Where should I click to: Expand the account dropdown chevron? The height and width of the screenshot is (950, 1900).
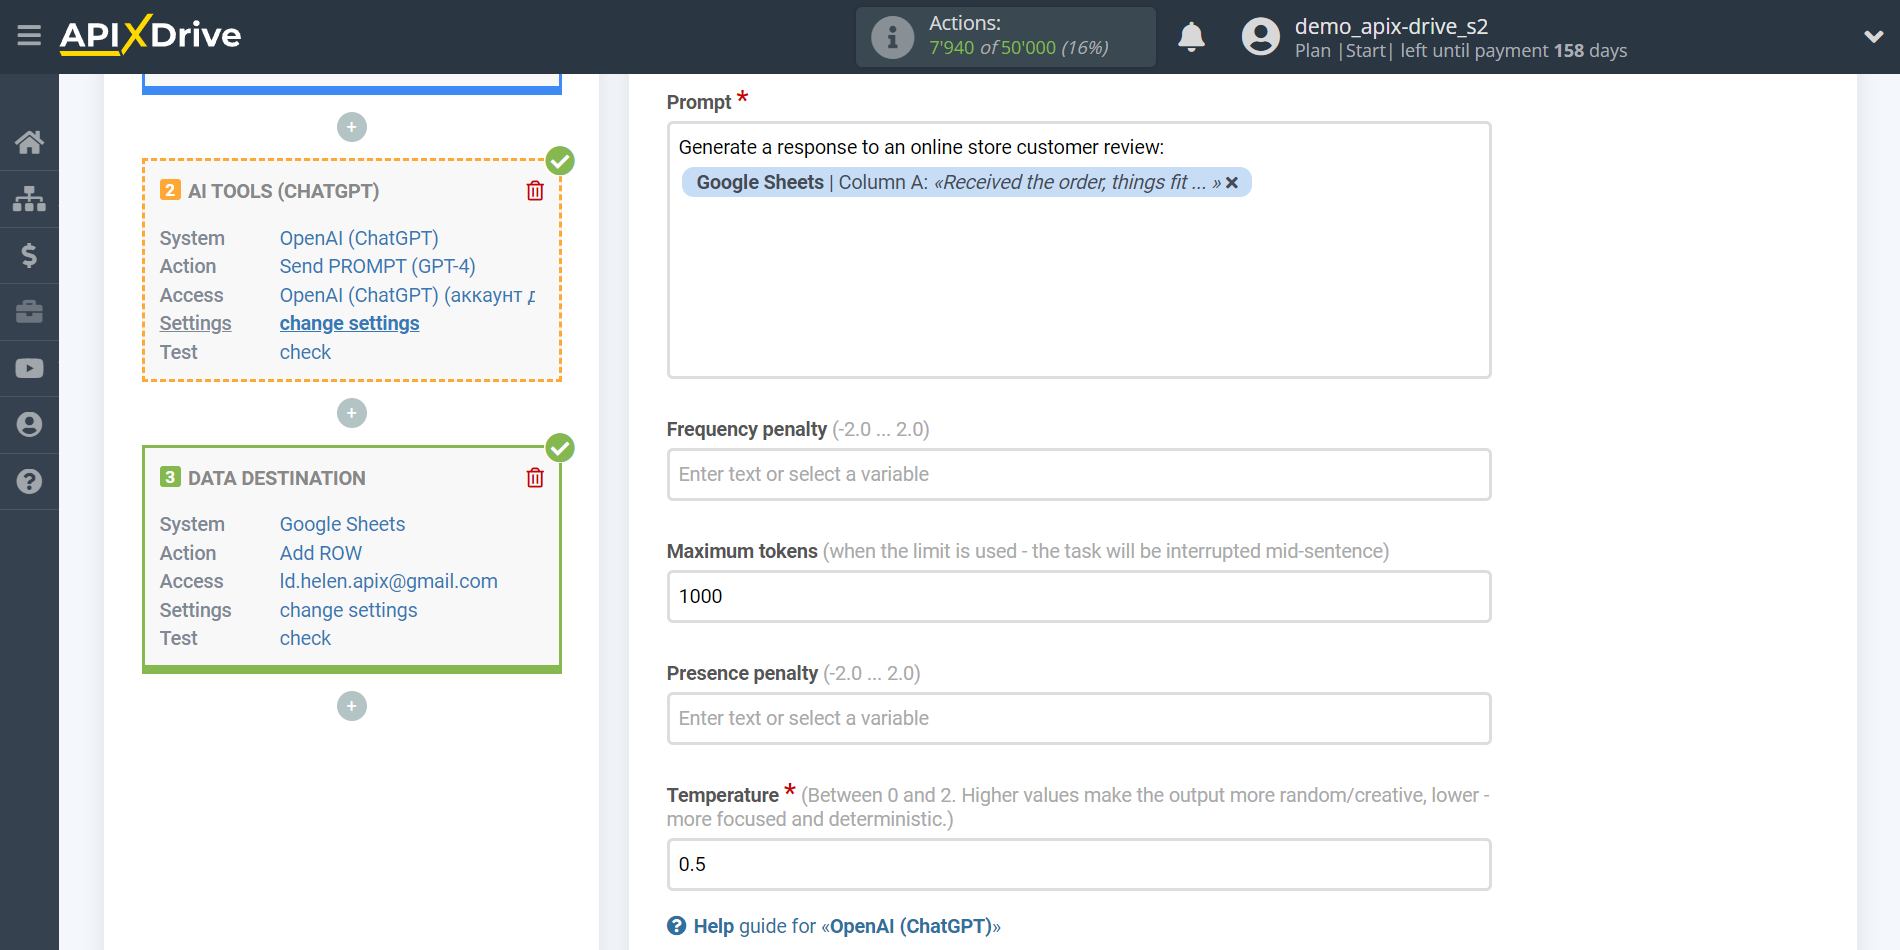(x=1874, y=37)
